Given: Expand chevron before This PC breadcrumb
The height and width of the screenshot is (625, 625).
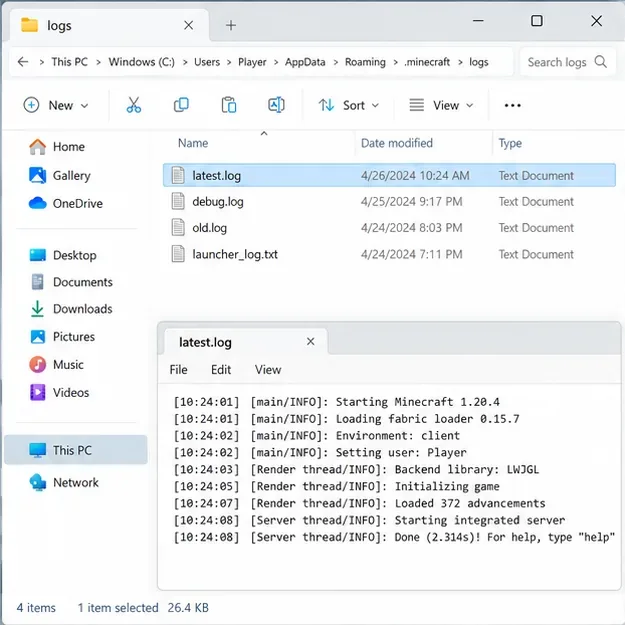Looking at the screenshot, I should 41,62.
